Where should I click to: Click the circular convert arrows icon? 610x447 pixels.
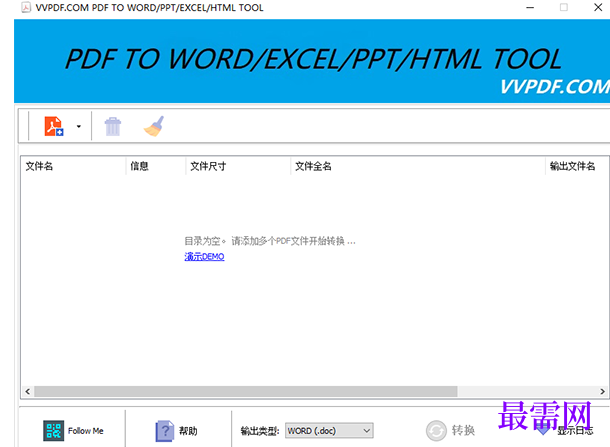pyautogui.click(x=436, y=431)
